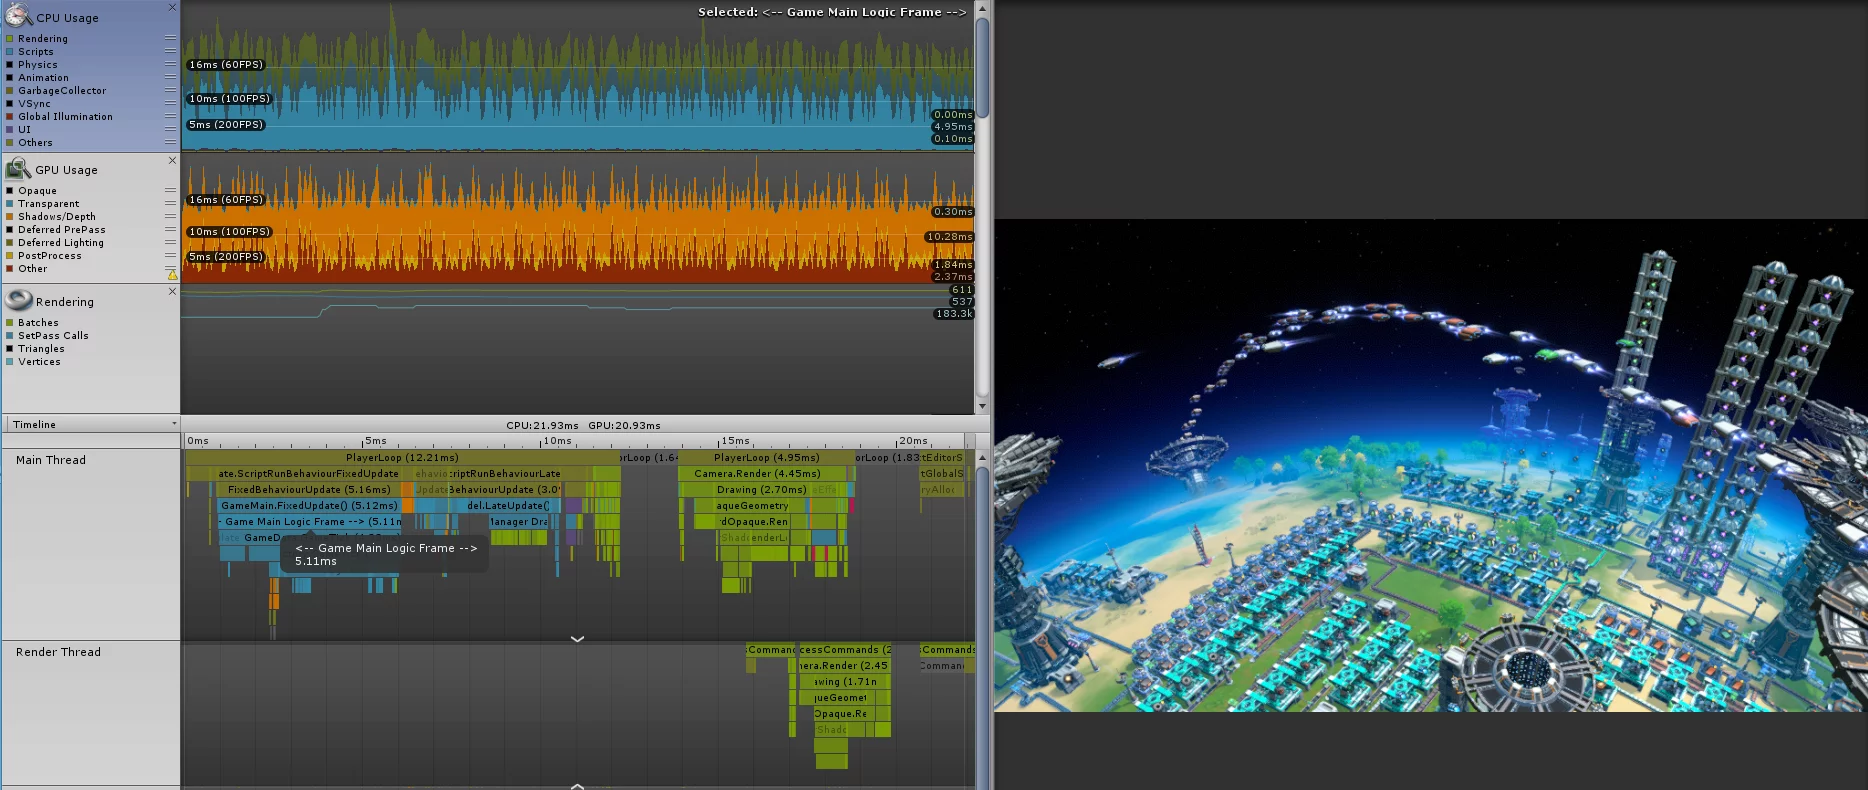1868x790 pixels.
Task: Select FixedBehaviourUpdate (5.16ms) sample
Action: (308, 490)
